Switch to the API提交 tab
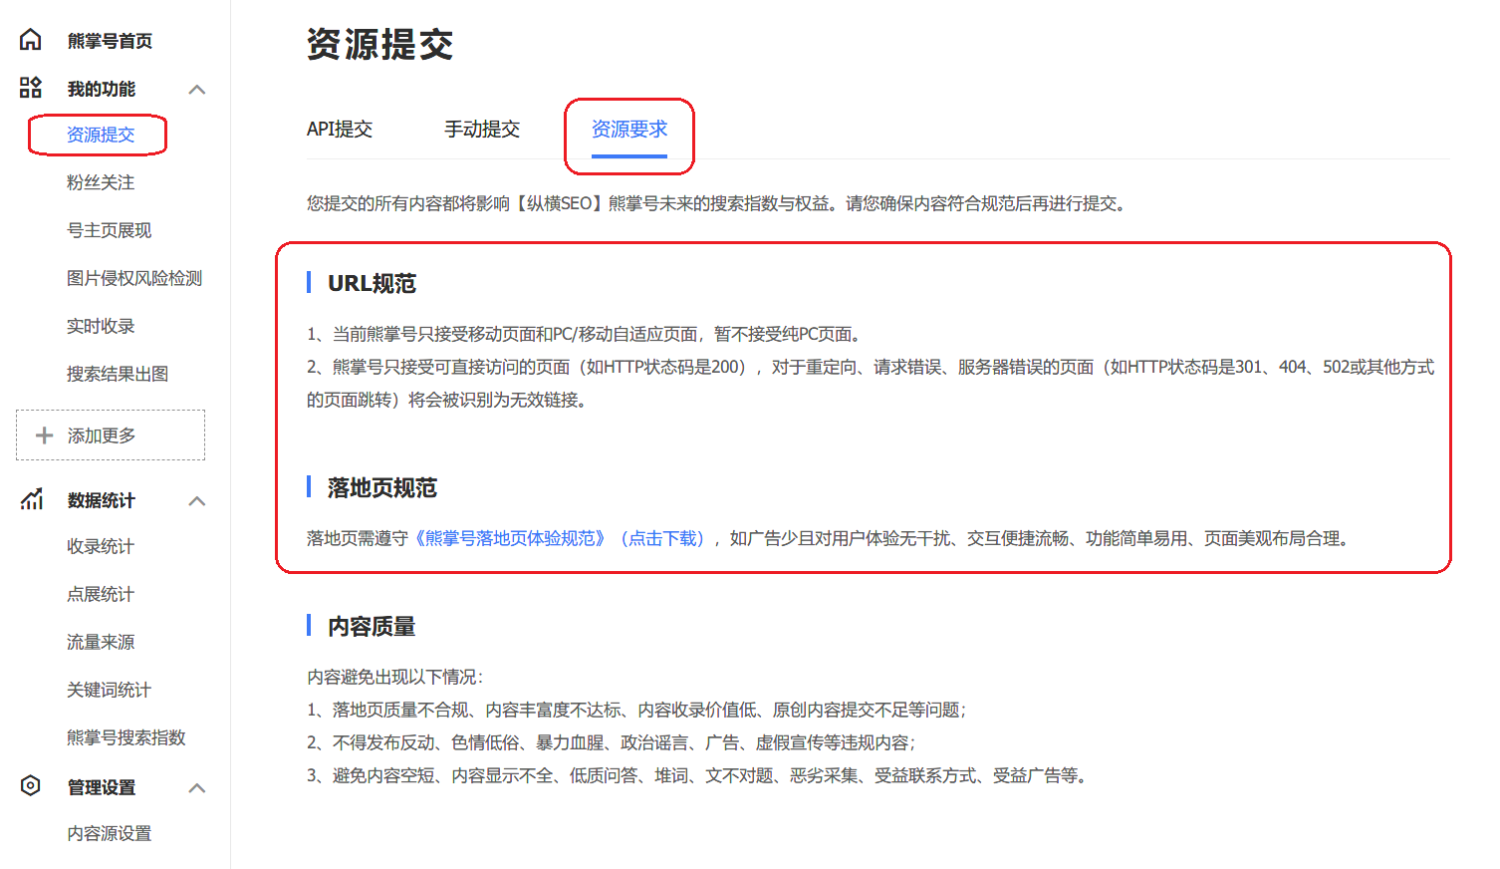1500x869 pixels. 339,129
